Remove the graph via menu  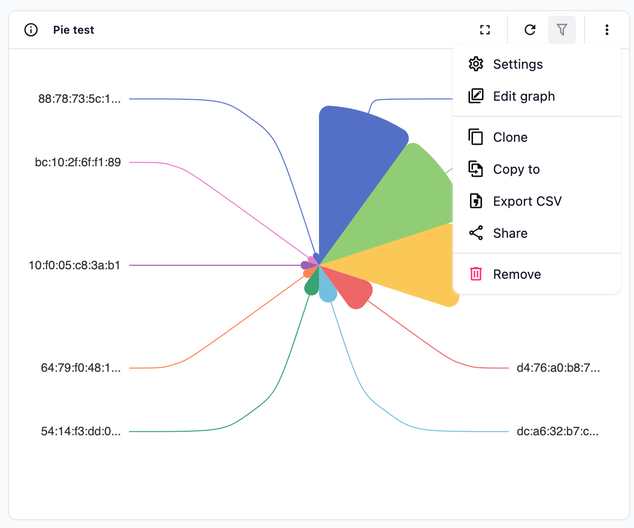click(x=516, y=274)
